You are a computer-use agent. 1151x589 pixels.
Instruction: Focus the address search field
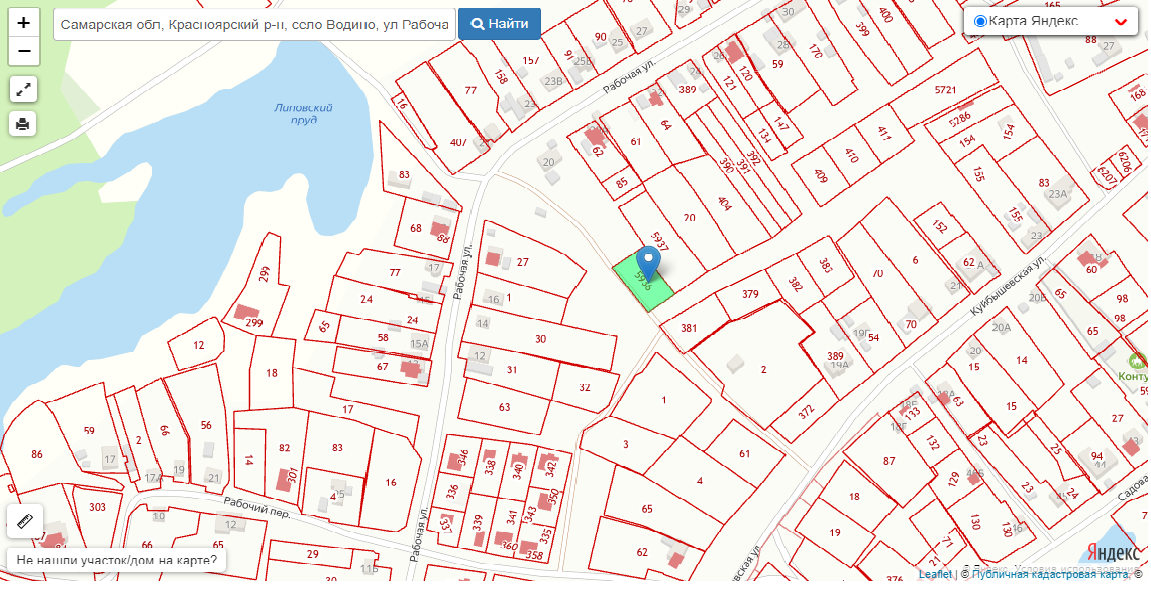pos(254,24)
